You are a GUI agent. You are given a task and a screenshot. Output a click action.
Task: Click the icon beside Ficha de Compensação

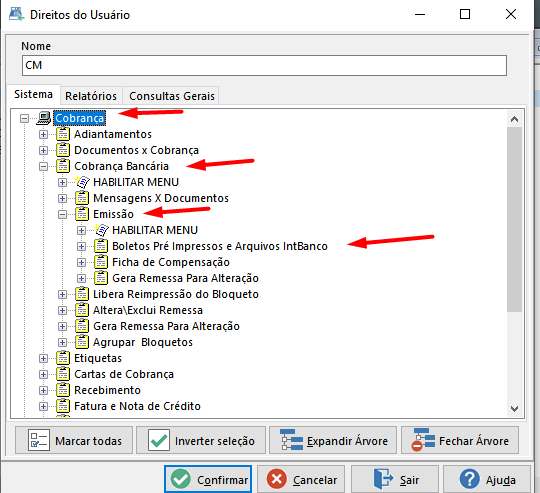tap(101, 262)
